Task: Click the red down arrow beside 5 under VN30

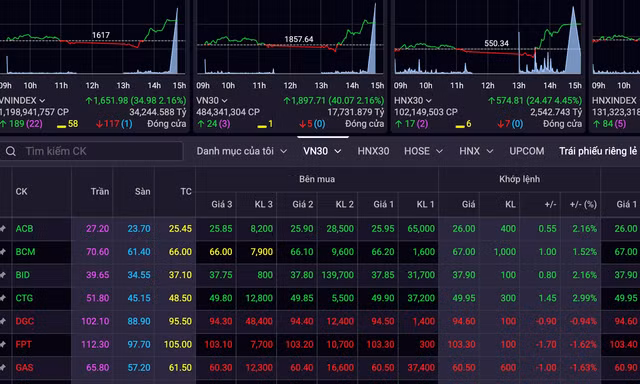Action: click(x=302, y=124)
